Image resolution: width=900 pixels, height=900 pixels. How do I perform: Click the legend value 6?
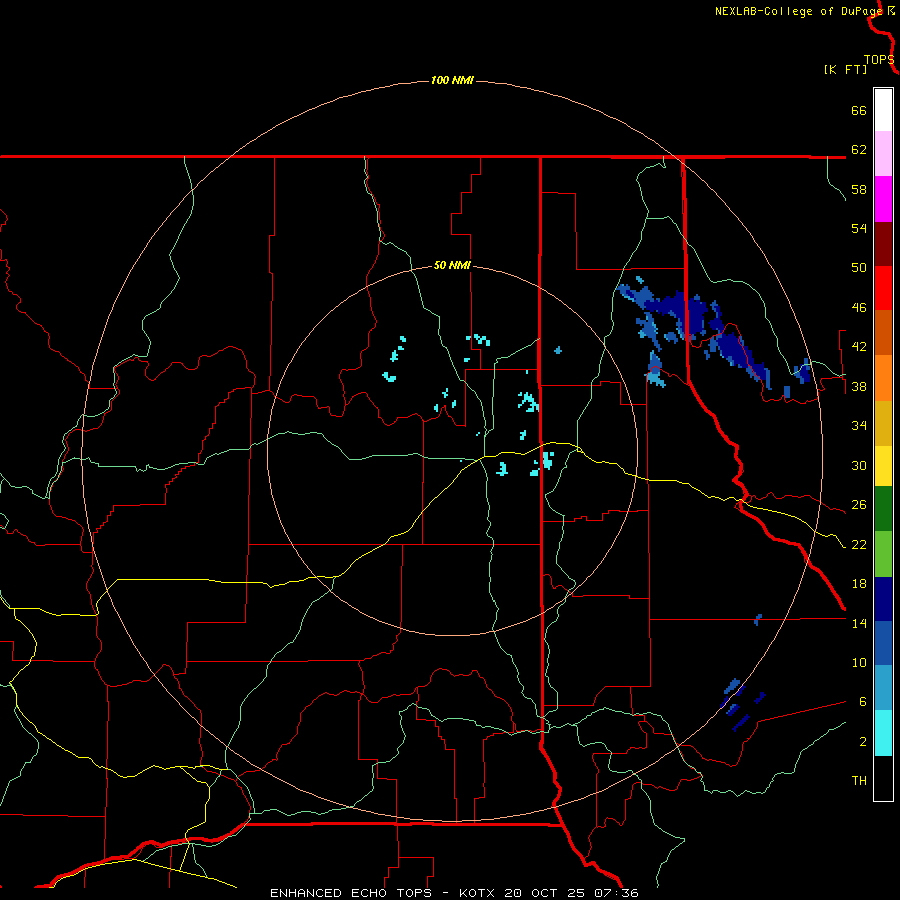click(x=863, y=701)
